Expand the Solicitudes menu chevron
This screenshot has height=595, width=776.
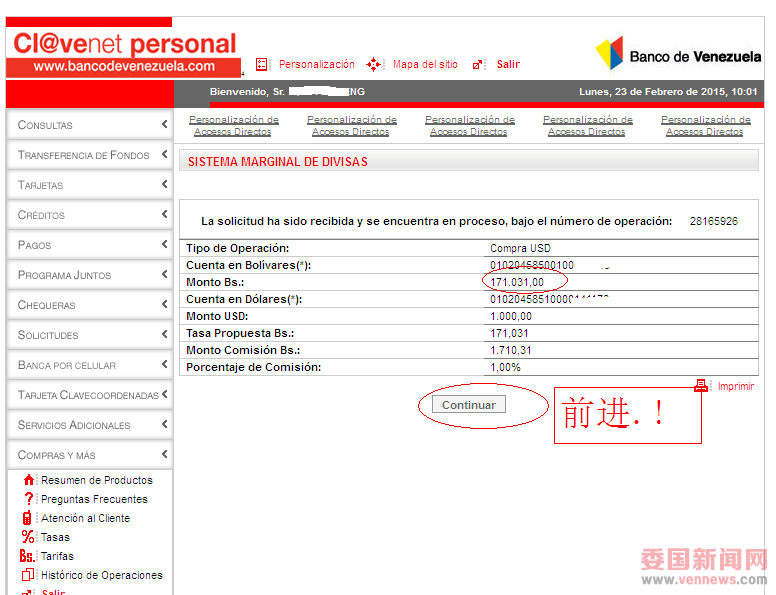pyautogui.click(x=165, y=334)
